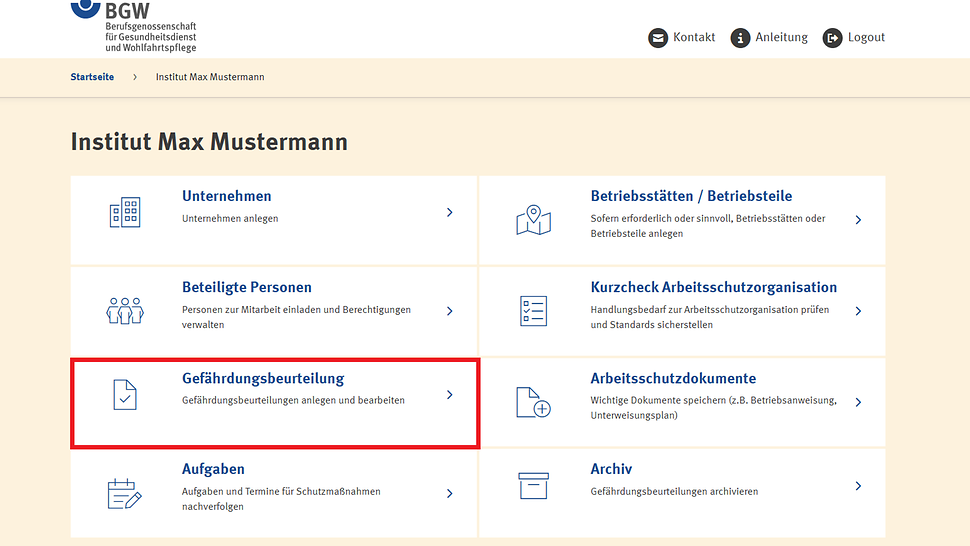Log out using the Logout button
Image resolution: width=970 pixels, height=546 pixels.
854,37
